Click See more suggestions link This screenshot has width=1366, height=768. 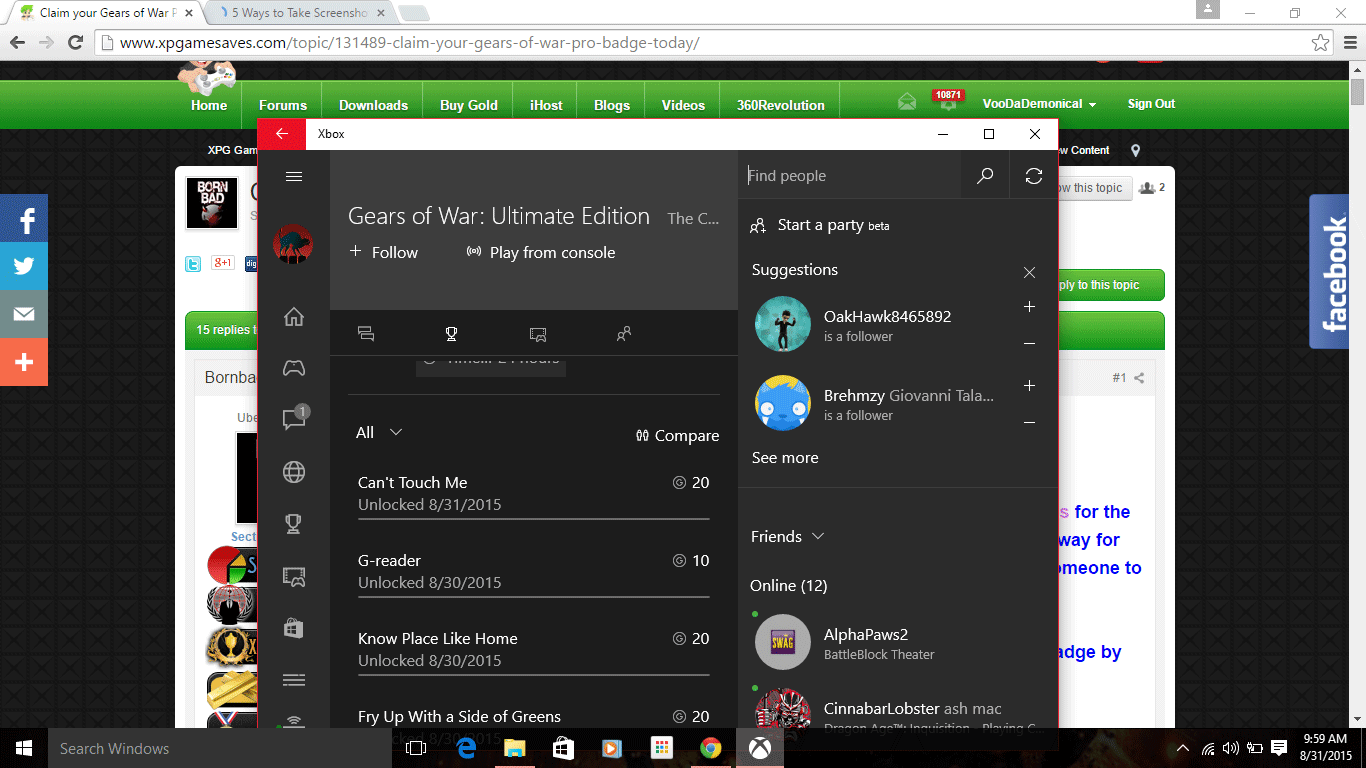[785, 458]
